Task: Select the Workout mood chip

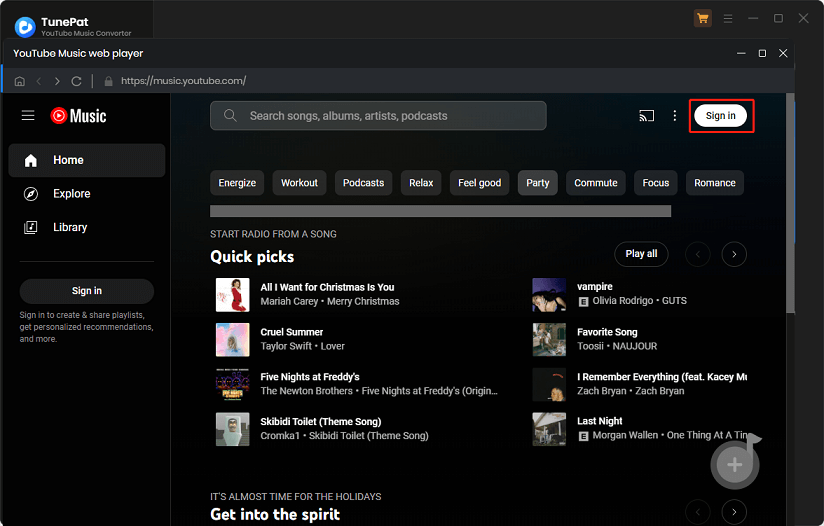Action: 300,183
